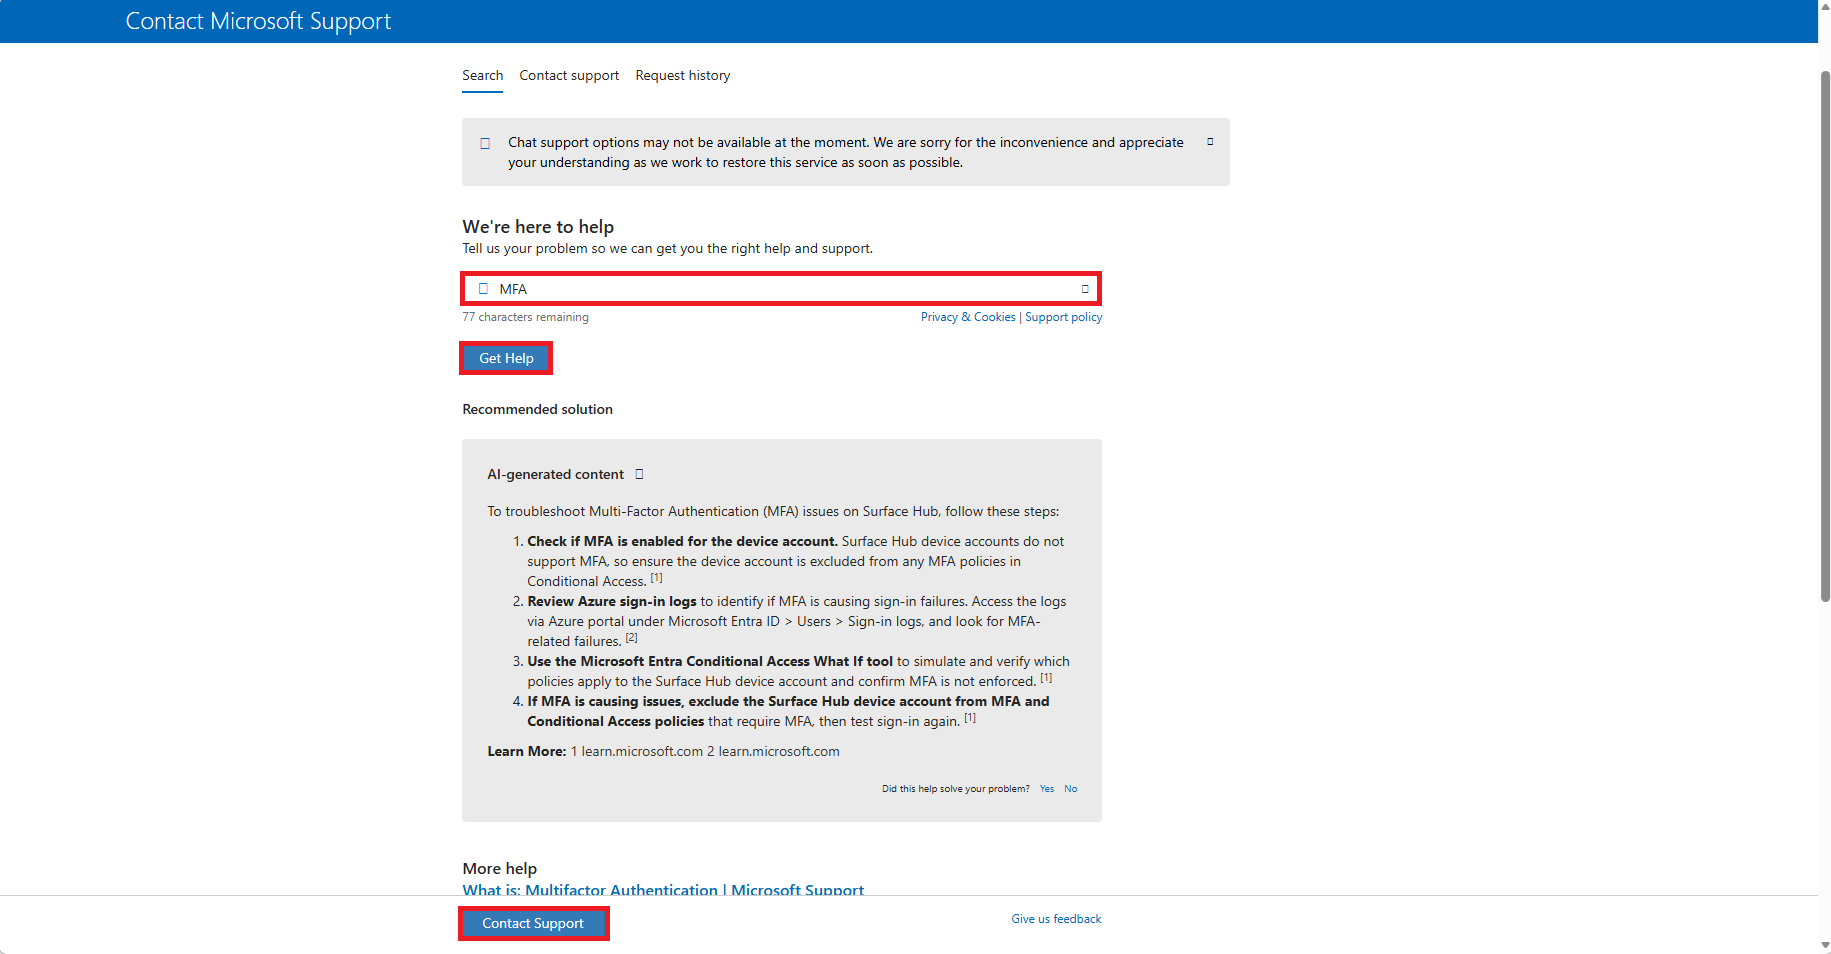Open citation [1] after 'Conditional Access.'
The height and width of the screenshot is (954, 1831).
click(x=656, y=578)
